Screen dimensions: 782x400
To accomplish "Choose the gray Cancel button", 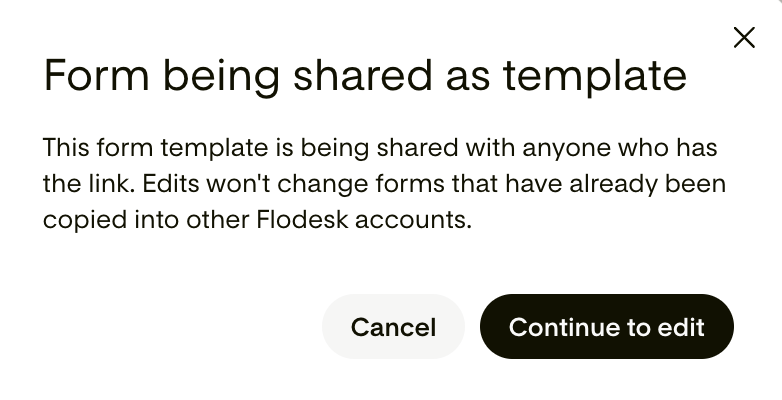I will click(393, 327).
